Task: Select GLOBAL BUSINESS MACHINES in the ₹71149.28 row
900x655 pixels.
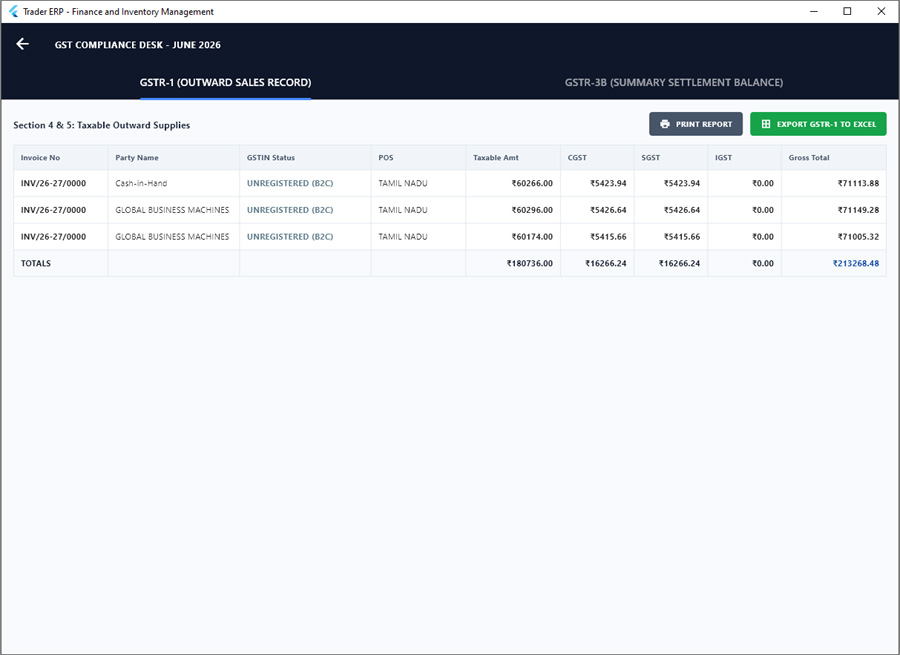Action: click(172, 210)
